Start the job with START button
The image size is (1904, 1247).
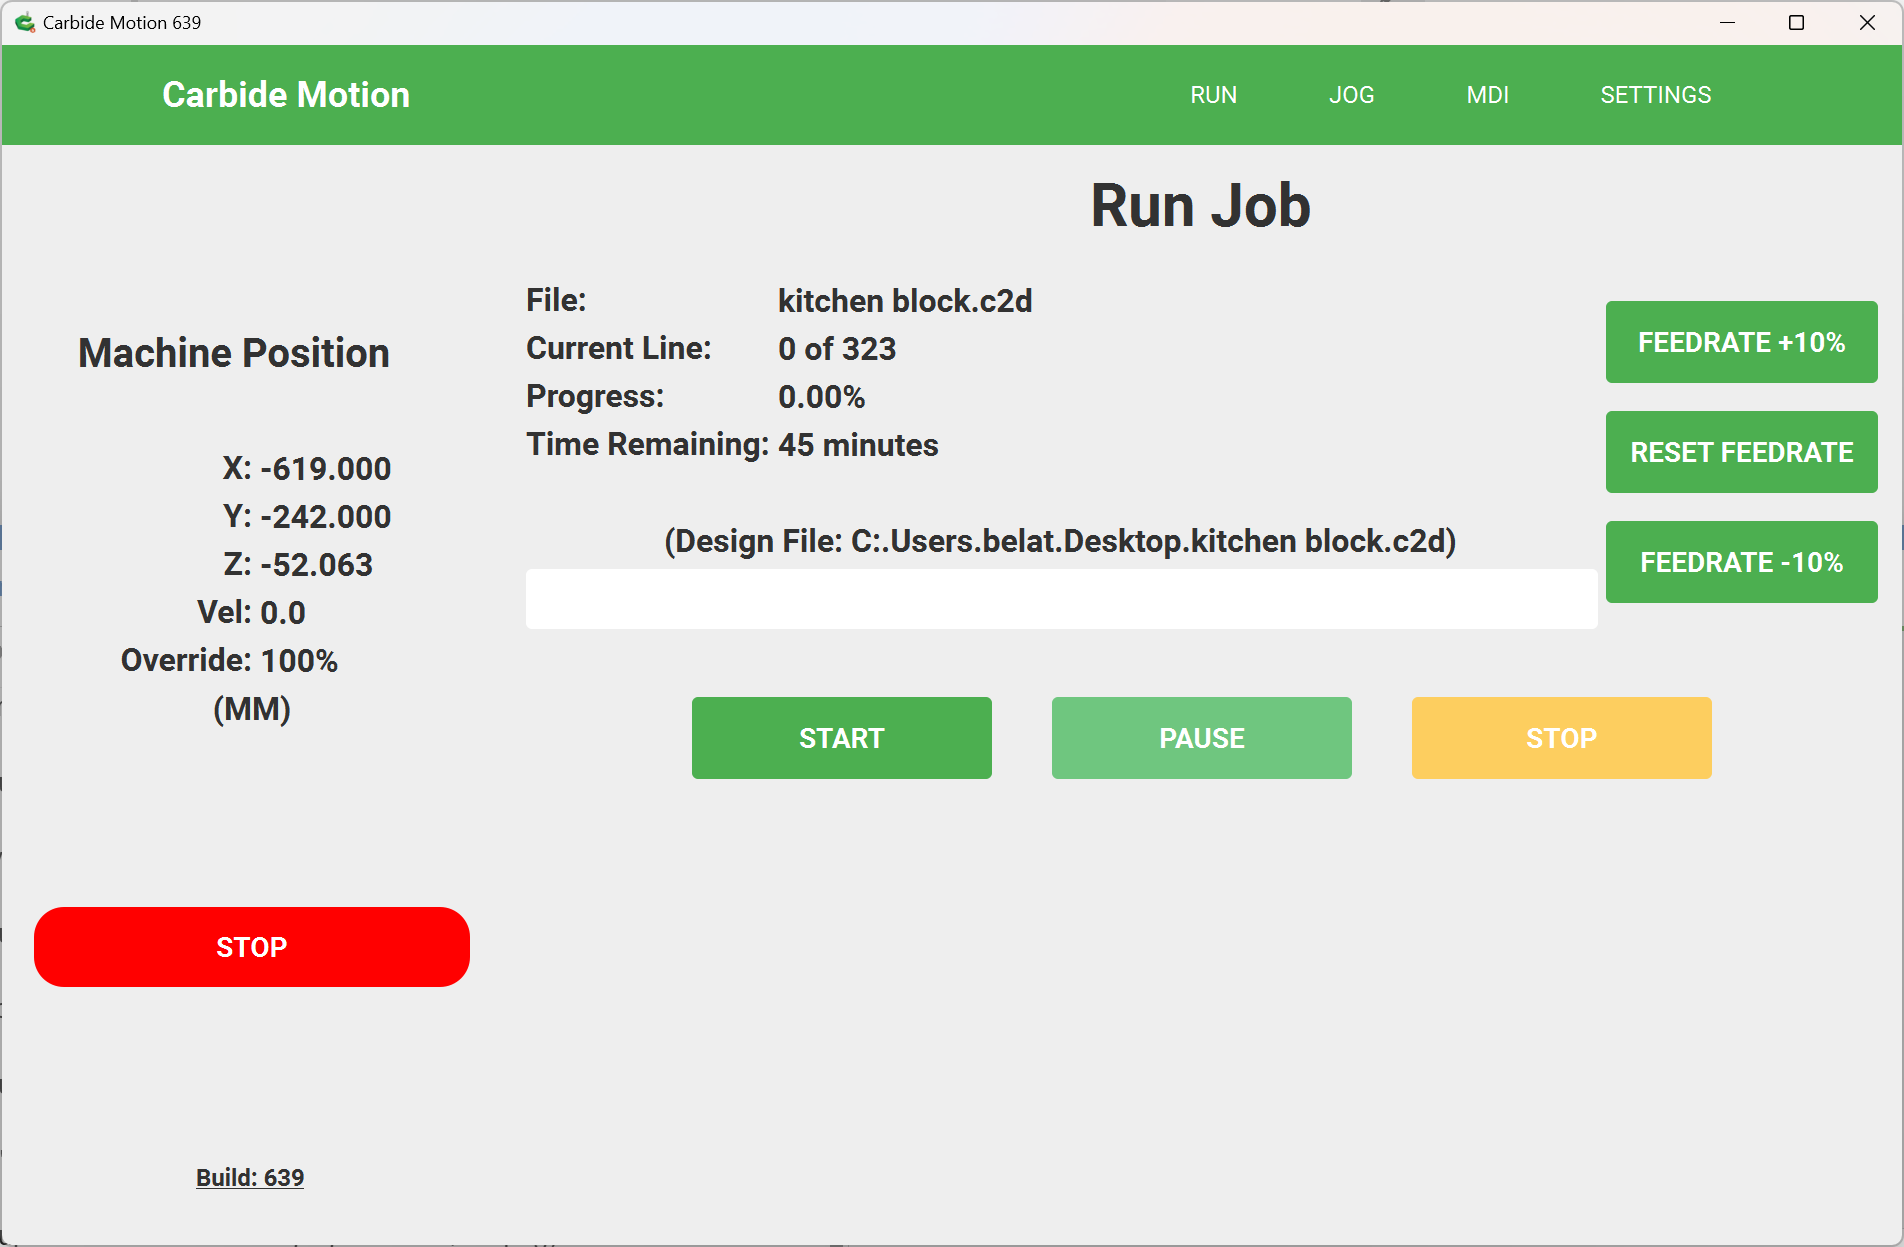coord(841,738)
